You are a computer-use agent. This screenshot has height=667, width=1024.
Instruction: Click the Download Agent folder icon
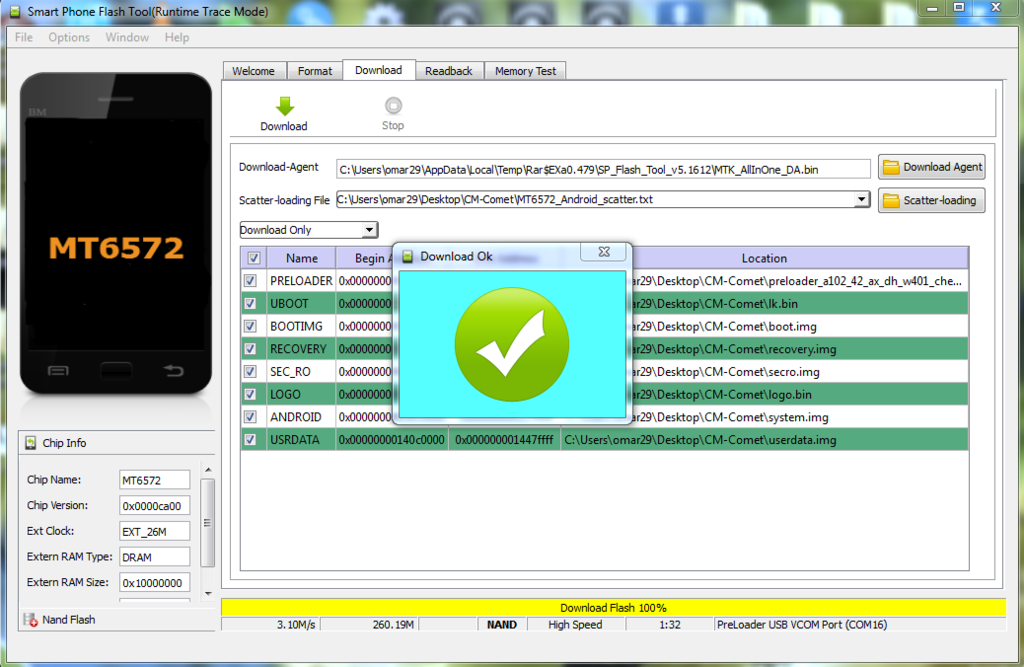(891, 167)
